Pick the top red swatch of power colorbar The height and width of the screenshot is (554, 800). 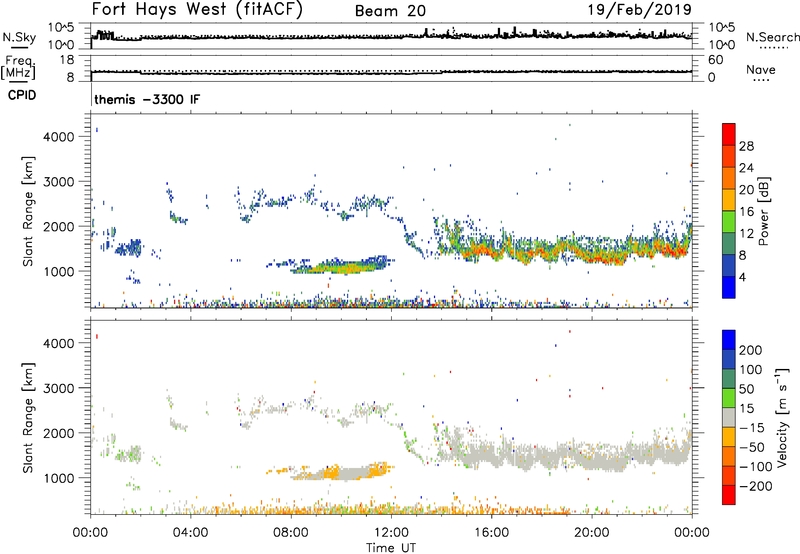(729, 135)
